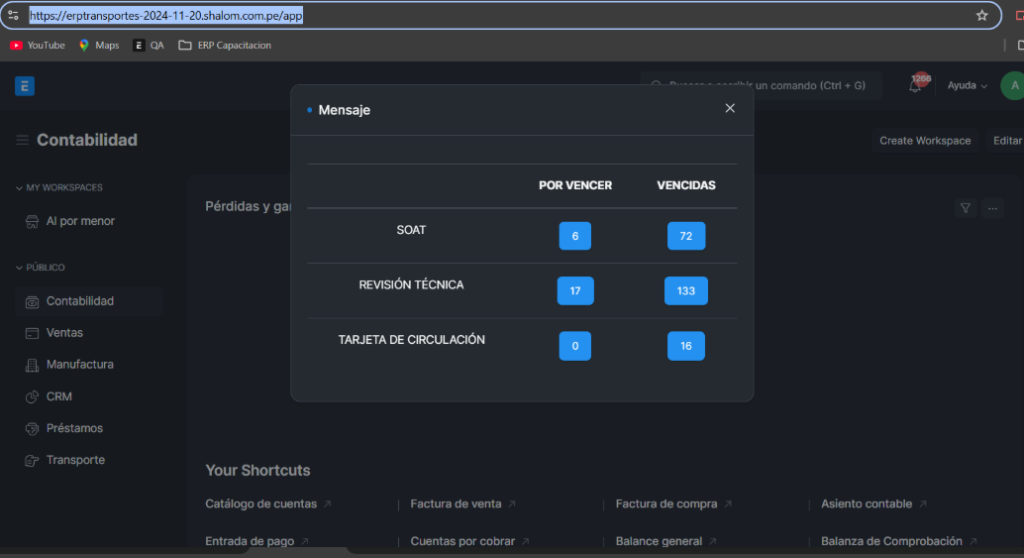Open the Transporte workspace
Screen dimensions: 1024x558
point(75,460)
